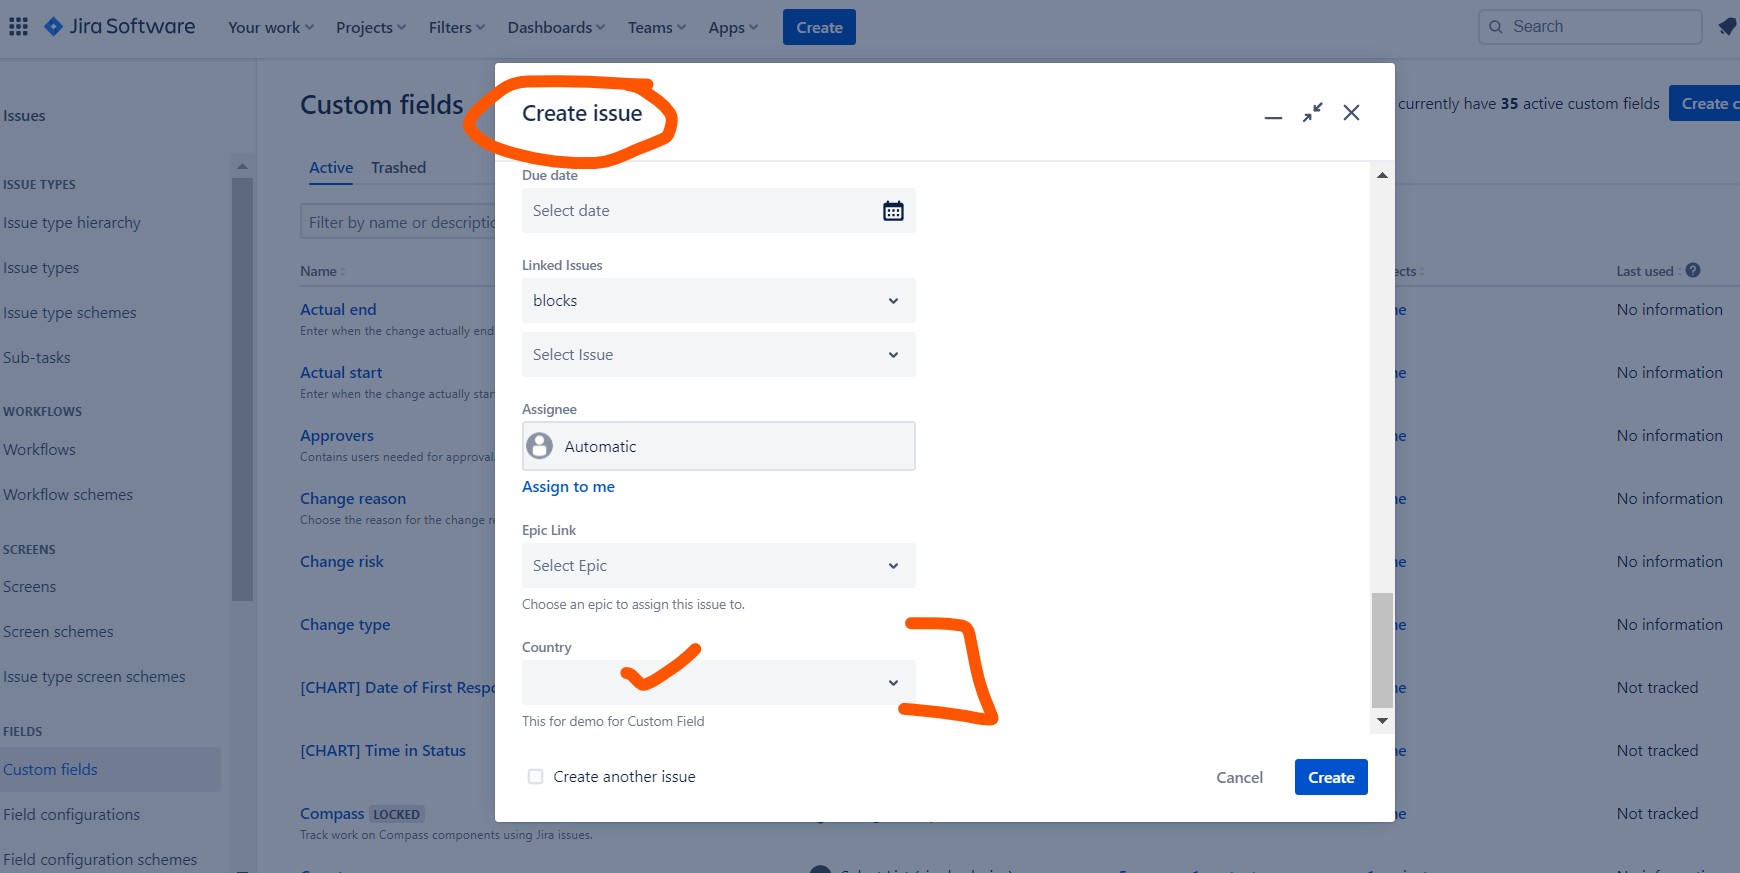The height and width of the screenshot is (873, 1740).
Task: Switch to the Trashed tab
Action: 398,168
